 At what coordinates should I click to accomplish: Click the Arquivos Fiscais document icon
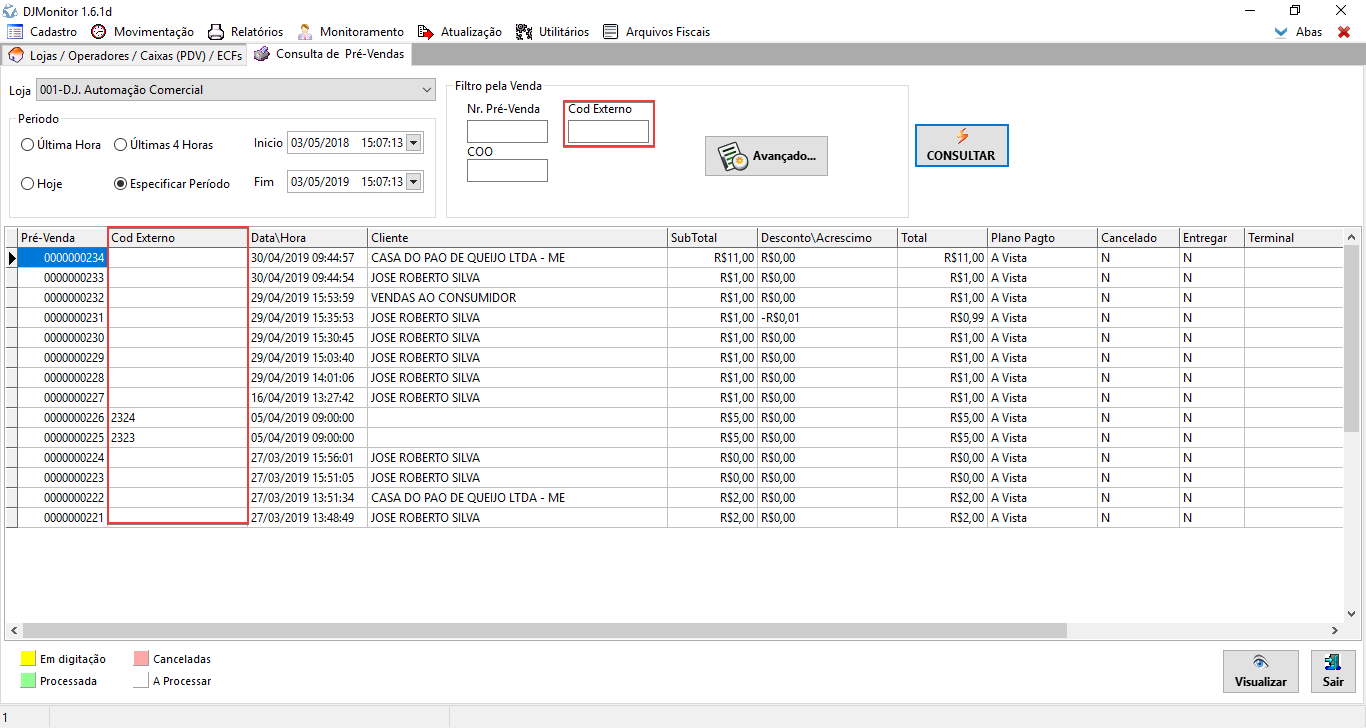[611, 32]
